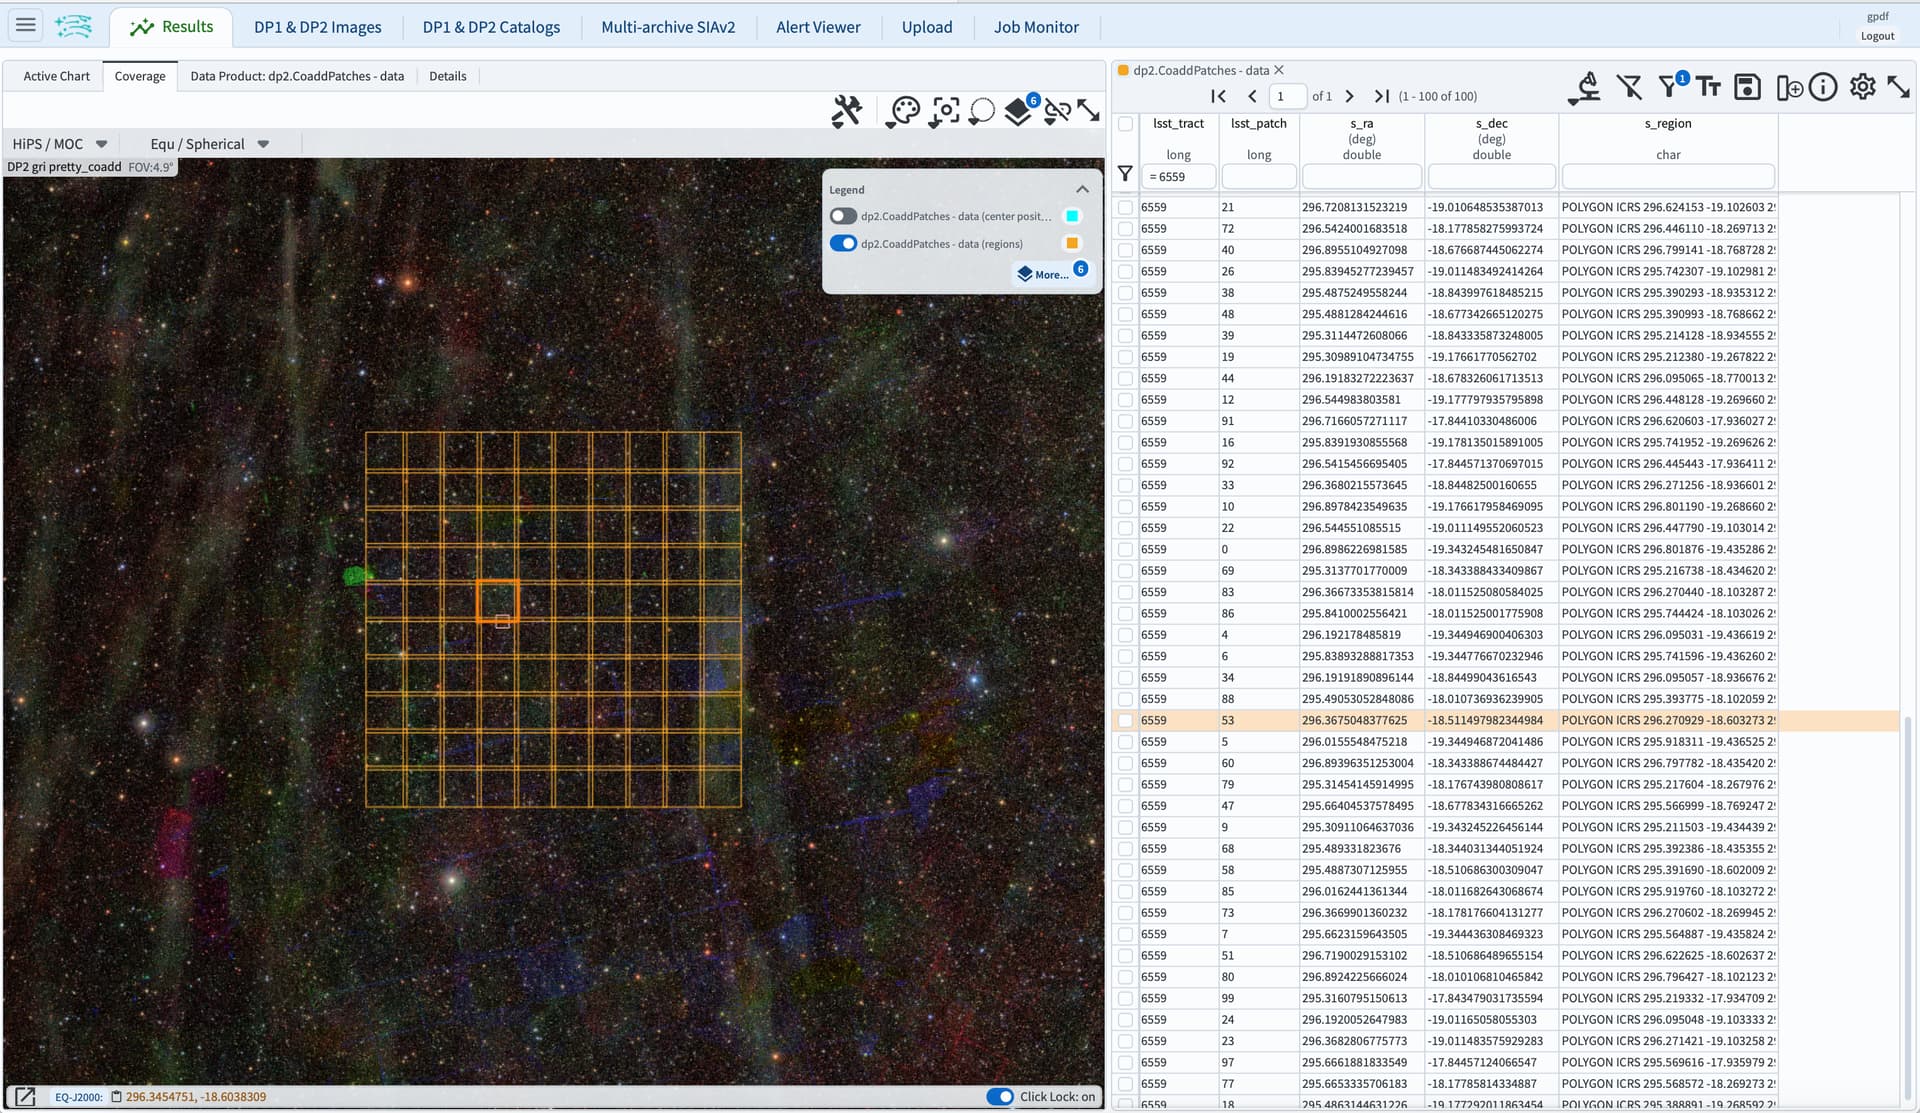
Task: Open the Multi-archive SIAv2 tab
Action: [x=668, y=27]
